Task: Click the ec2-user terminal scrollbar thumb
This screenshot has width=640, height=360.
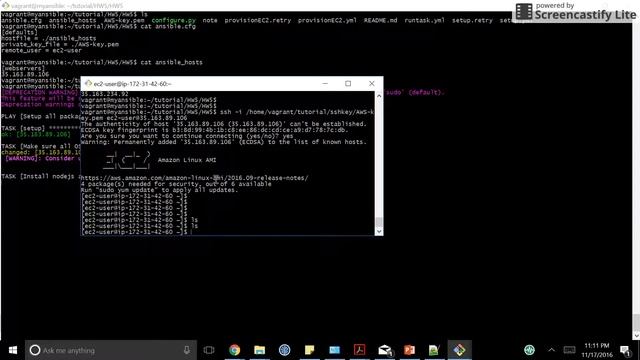Action: tap(379, 222)
